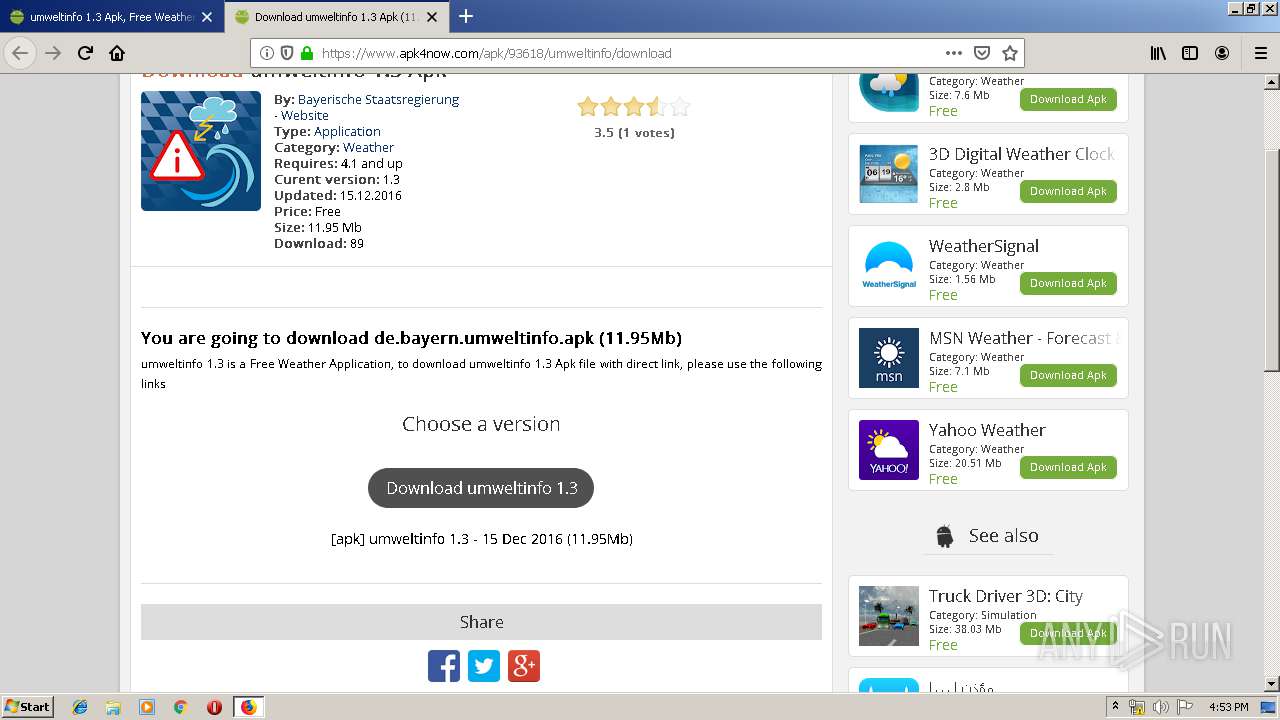Click the star rating widget

coord(634,107)
